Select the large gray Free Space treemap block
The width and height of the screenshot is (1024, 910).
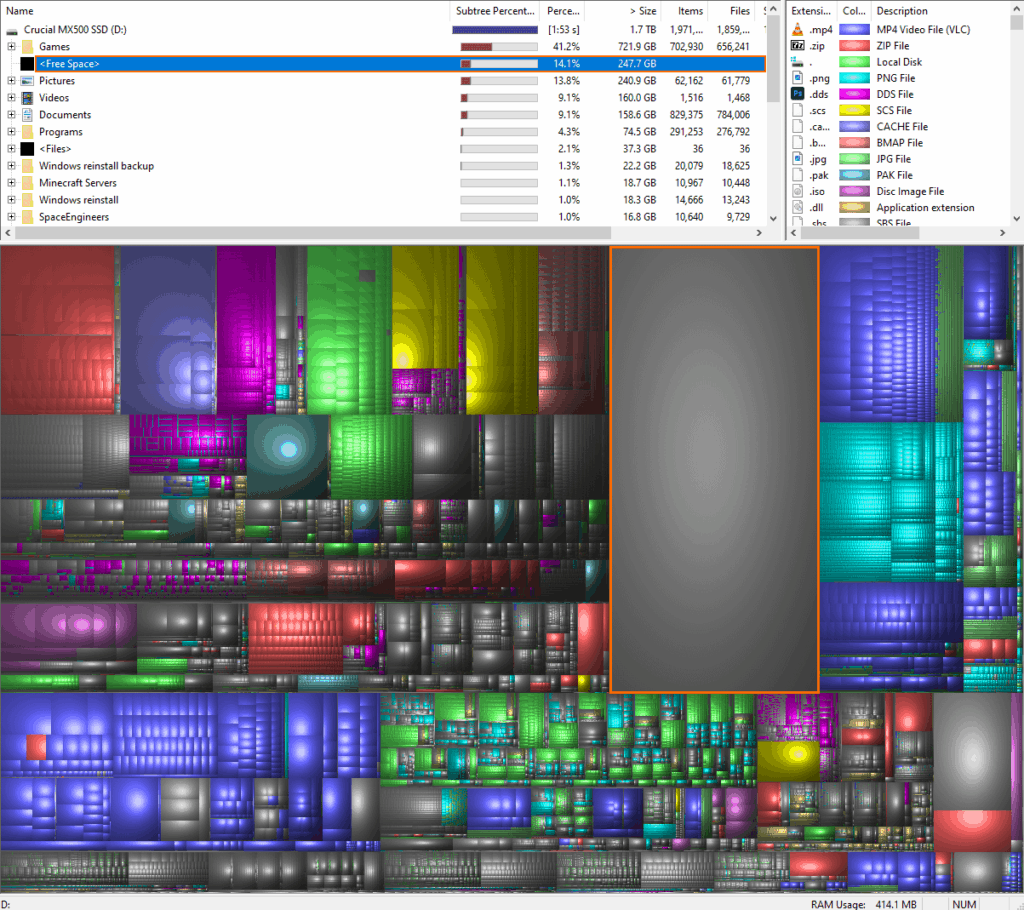714,469
